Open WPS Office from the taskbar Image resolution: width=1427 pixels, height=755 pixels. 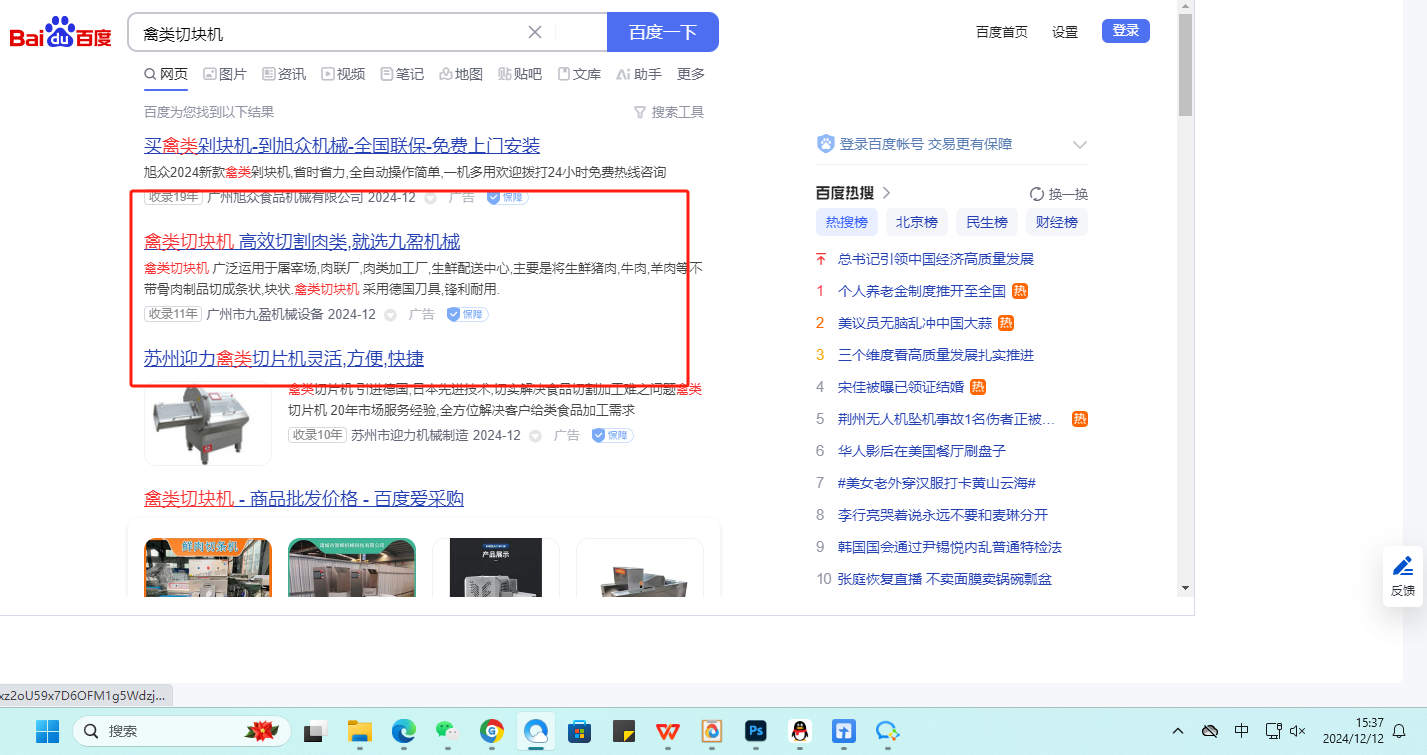point(667,731)
